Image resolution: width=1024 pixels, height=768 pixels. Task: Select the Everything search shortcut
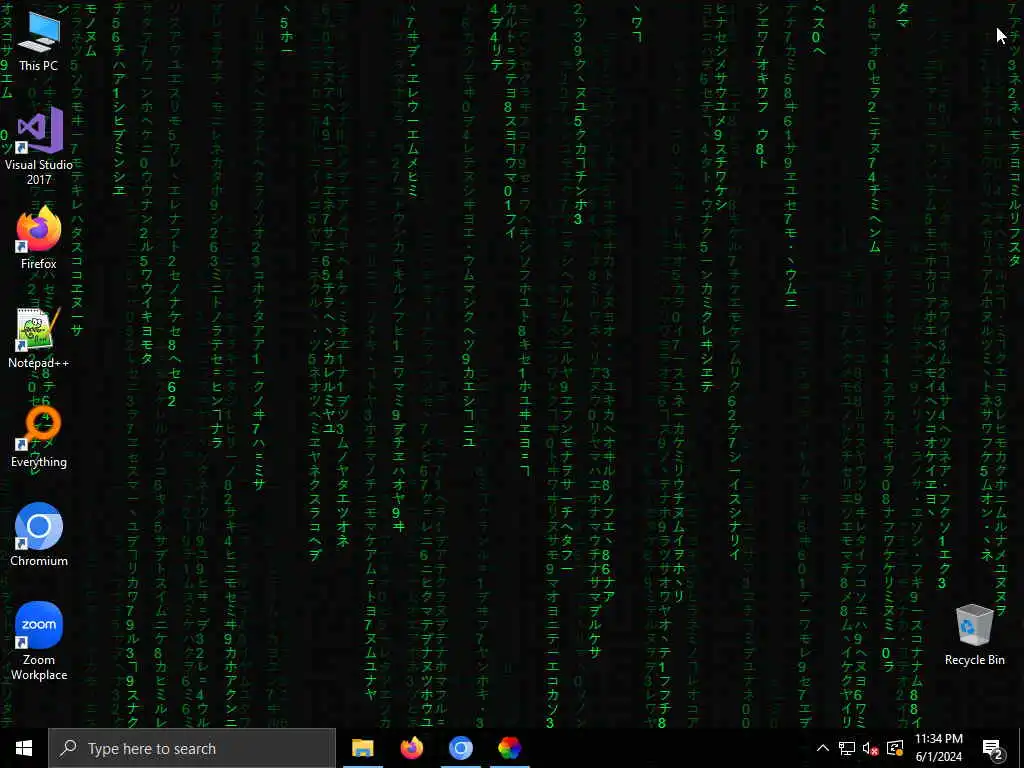tap(39, 437)
